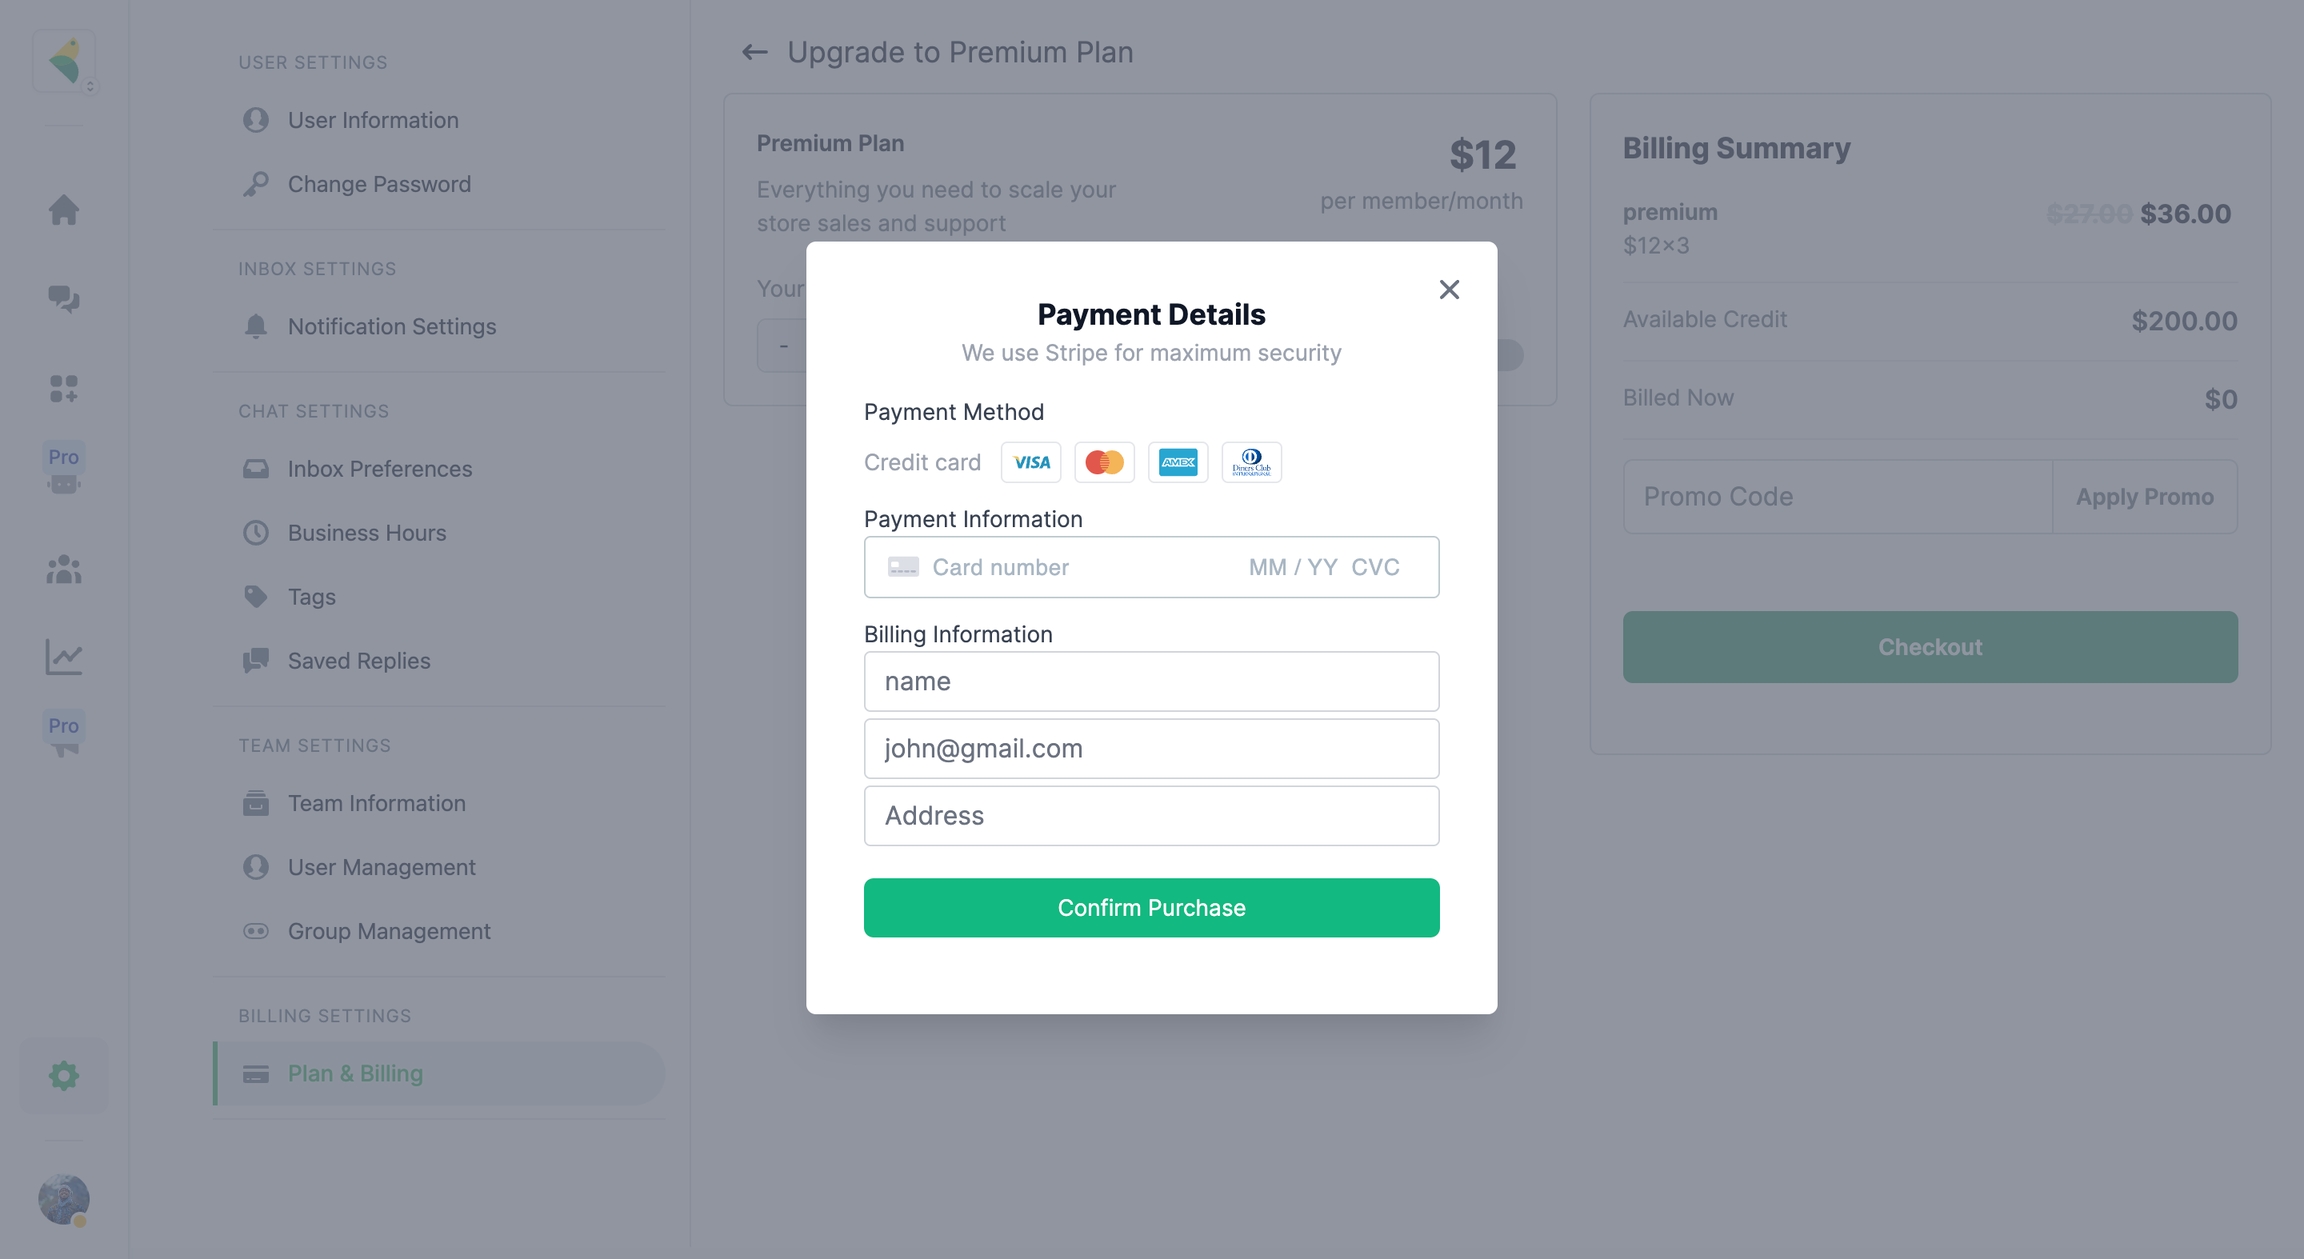Click the settings gear icon

coord(64,1075)
